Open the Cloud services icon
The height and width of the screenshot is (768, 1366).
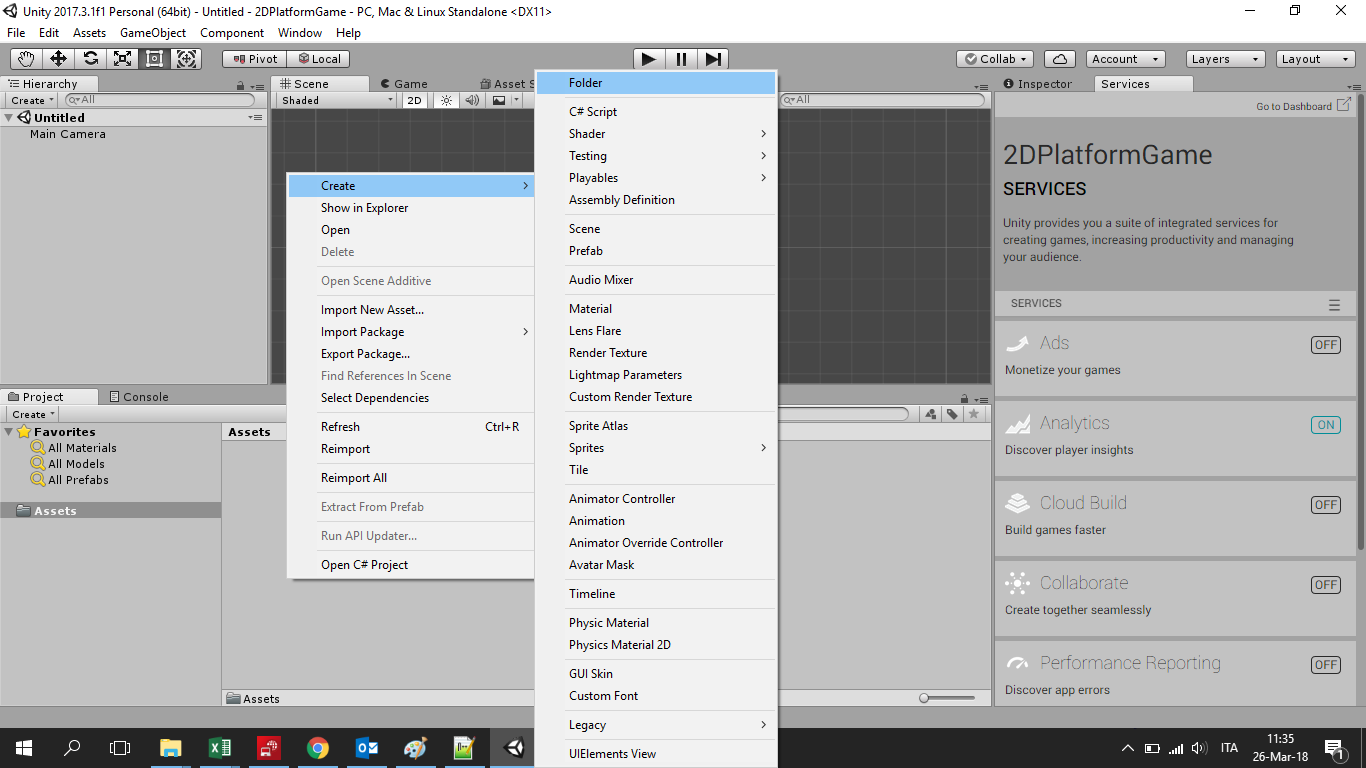pos(1060,59)
